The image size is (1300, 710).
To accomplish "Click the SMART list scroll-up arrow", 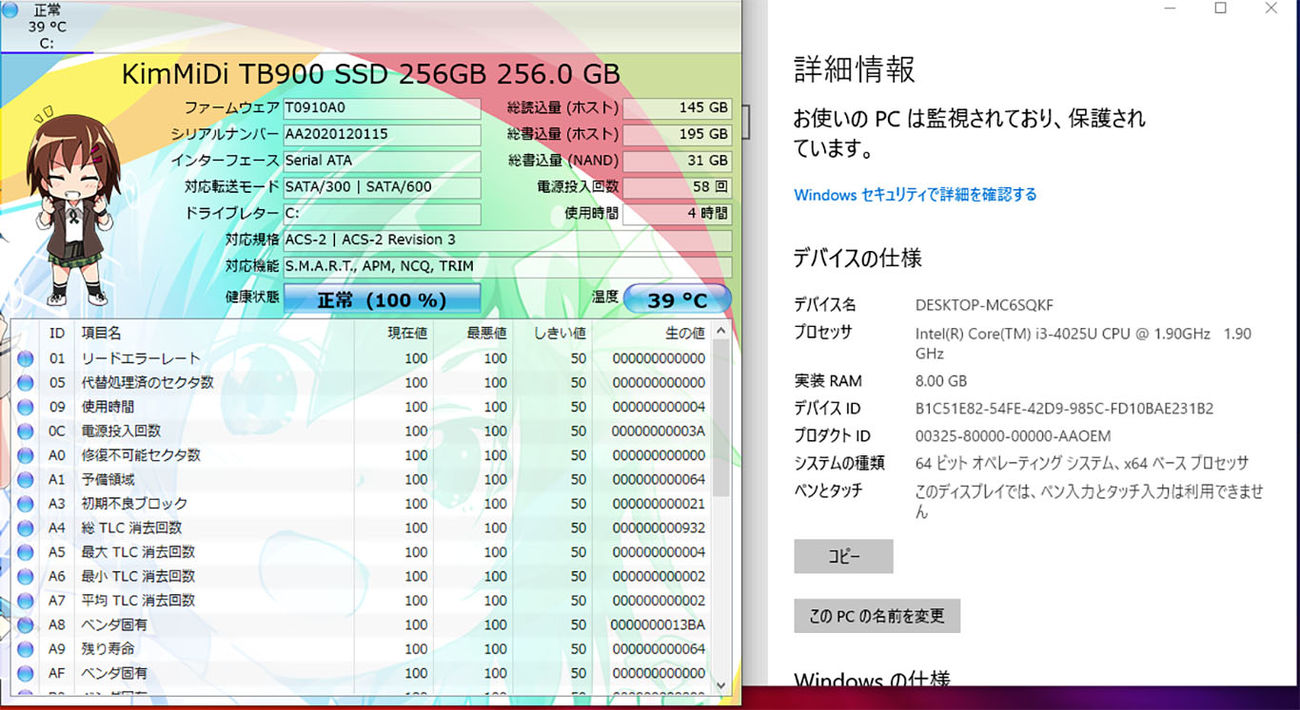I will click(x=722, y=332).
